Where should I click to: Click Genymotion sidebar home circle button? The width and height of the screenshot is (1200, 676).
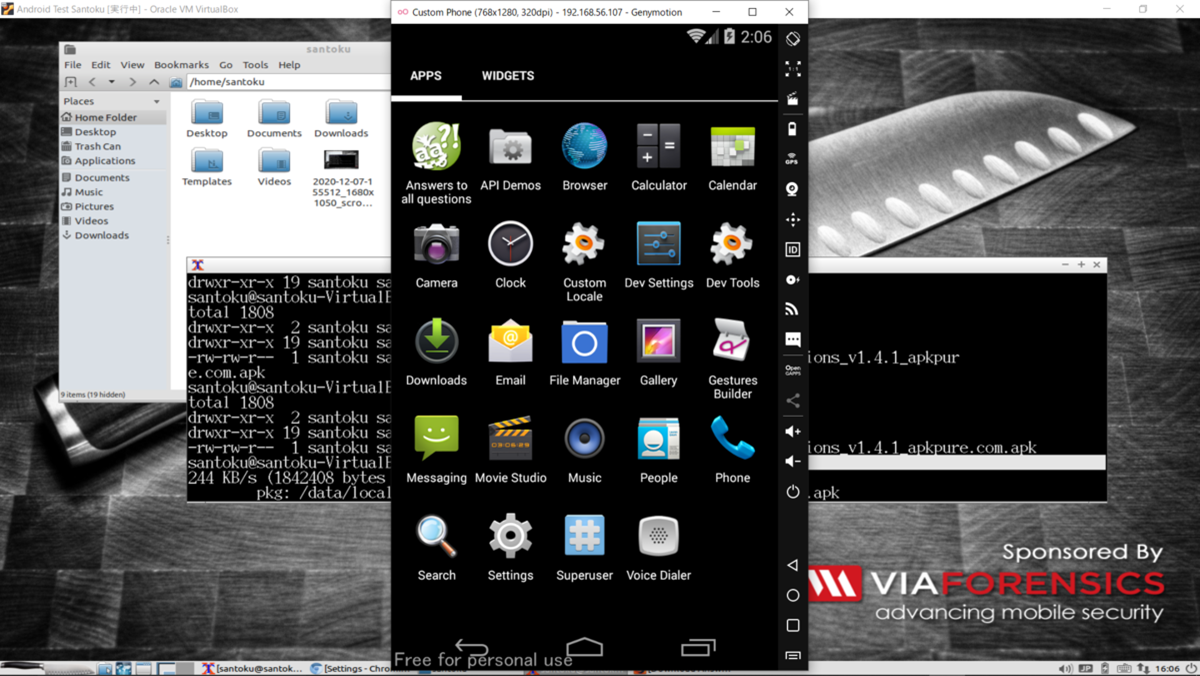(793, 595)
